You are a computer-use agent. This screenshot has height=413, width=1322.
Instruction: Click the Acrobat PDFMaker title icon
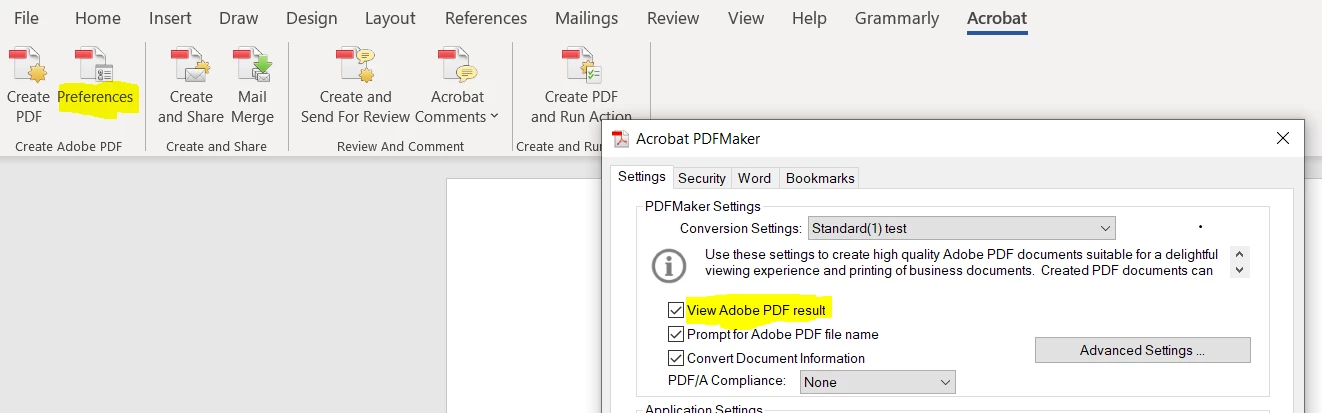pyautogui.click(x=620, y=139)
